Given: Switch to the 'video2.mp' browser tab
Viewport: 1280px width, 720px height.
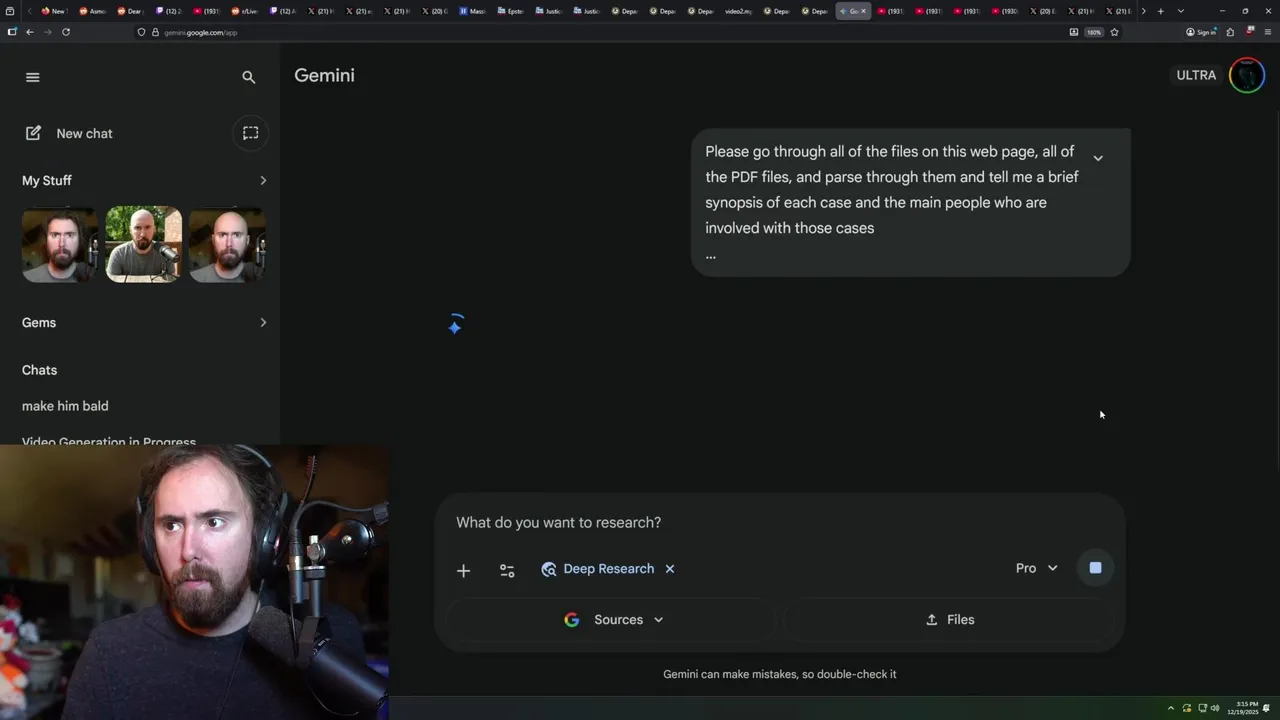Looking at the screenshot, I should tap(738, 11).
